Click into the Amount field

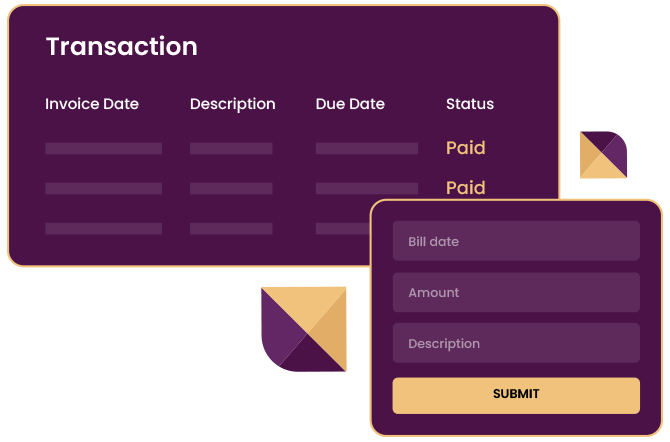(x=515, y=293)
